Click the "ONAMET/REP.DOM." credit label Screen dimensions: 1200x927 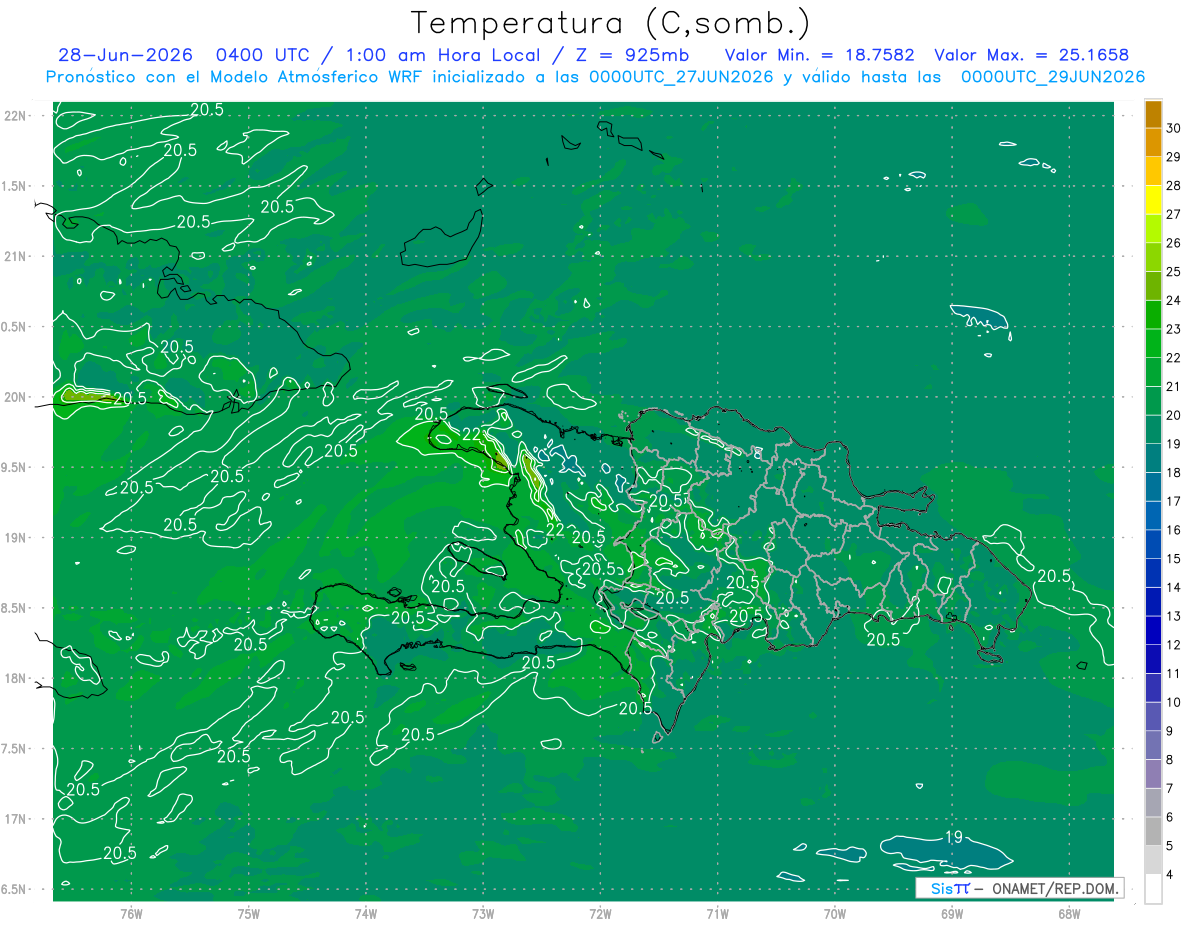[x=1054, y=888]
